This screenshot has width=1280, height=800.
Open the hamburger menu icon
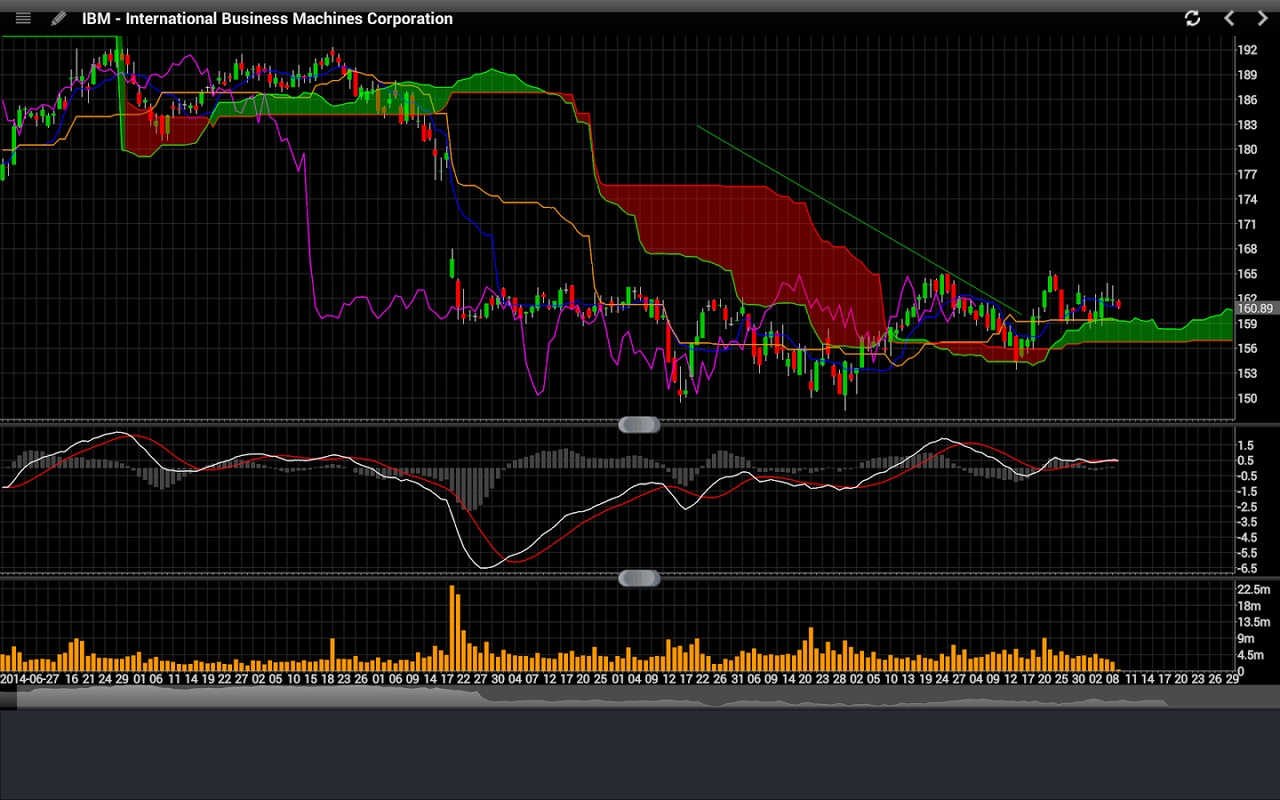click(x=23, y=18)
